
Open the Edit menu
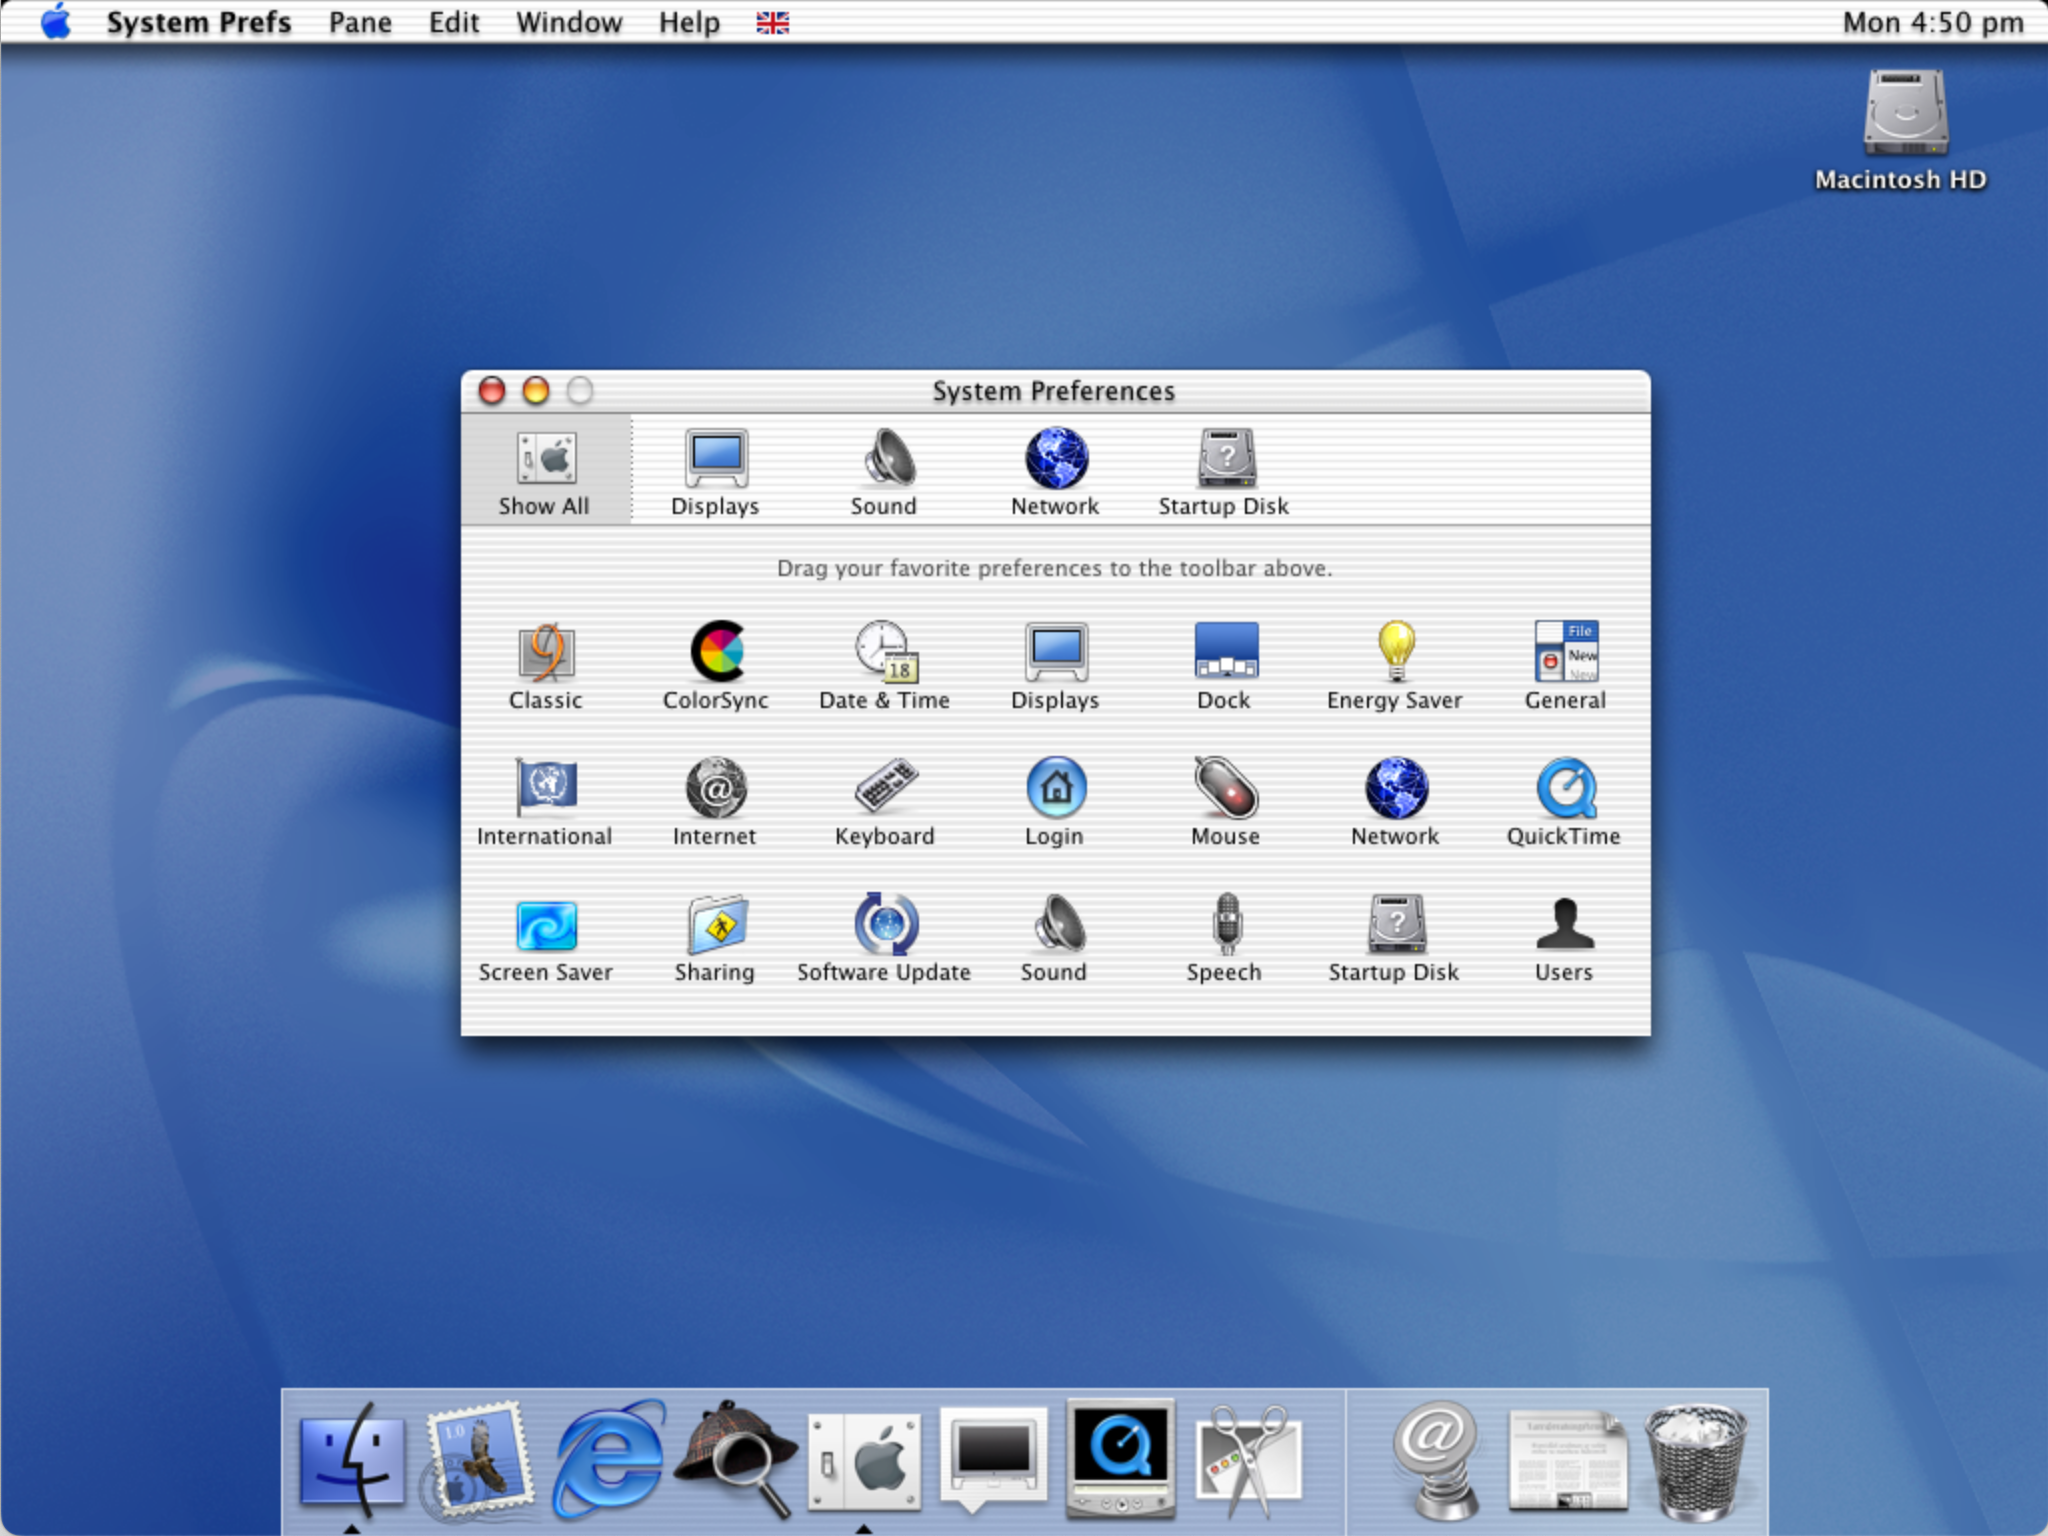pyautogui.click(x=454, y=22)
